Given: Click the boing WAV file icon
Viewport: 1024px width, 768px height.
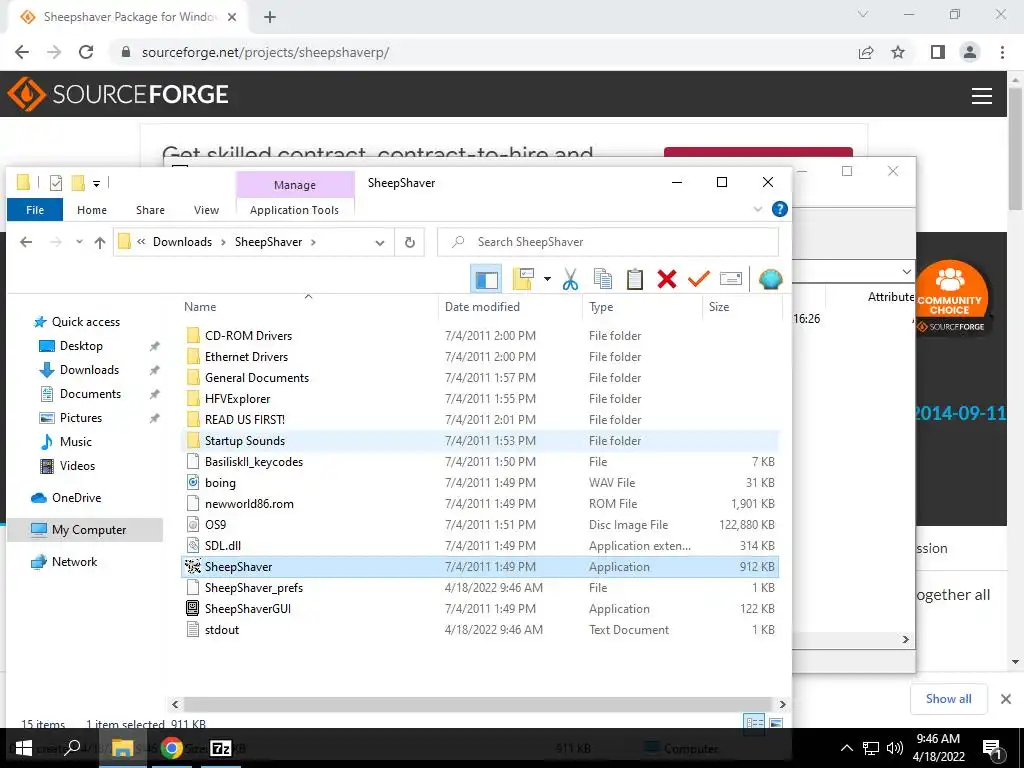Looking at the screenshot, I should point(192,483).
